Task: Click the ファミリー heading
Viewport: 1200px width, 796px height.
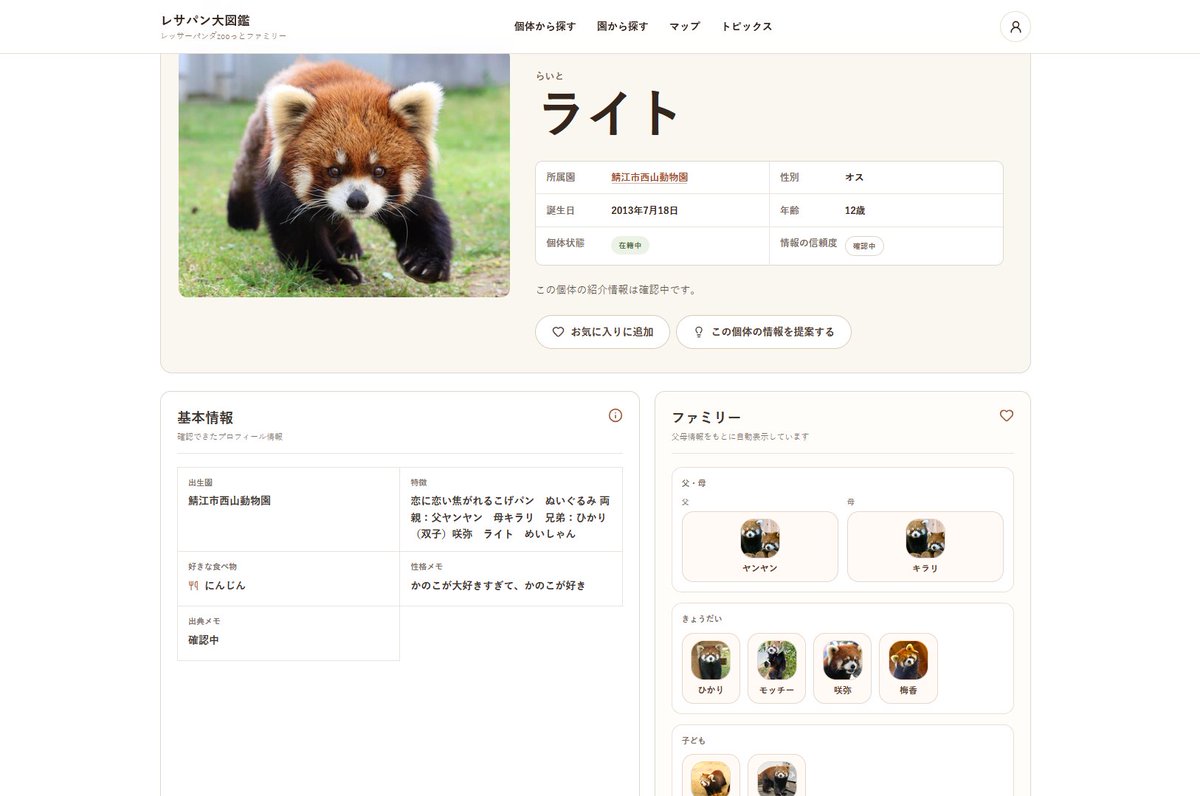Action: [706, 417]
